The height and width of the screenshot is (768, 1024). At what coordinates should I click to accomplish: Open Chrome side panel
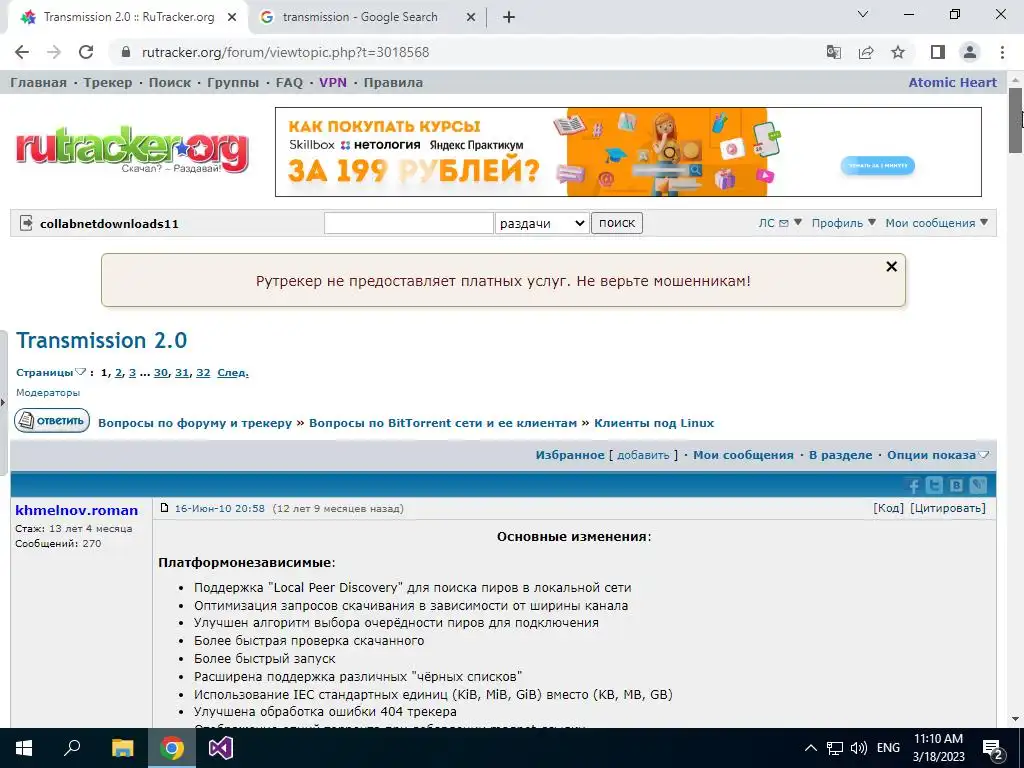(938, 52)
